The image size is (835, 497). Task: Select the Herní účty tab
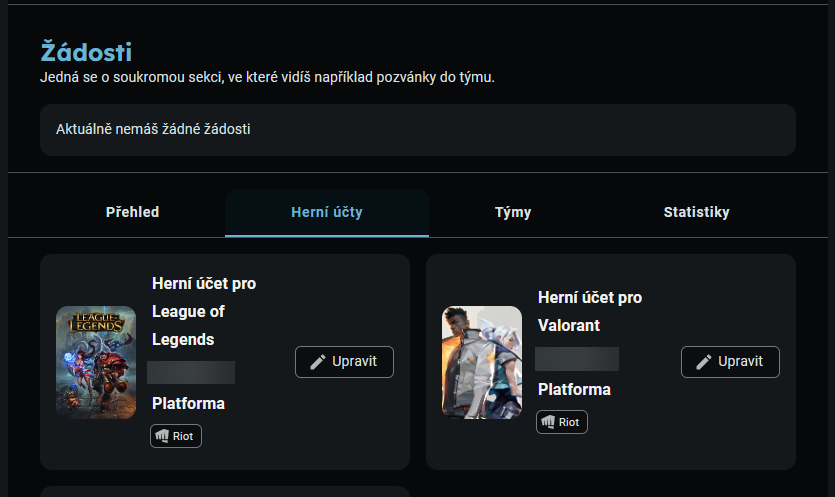pos(326,212)
